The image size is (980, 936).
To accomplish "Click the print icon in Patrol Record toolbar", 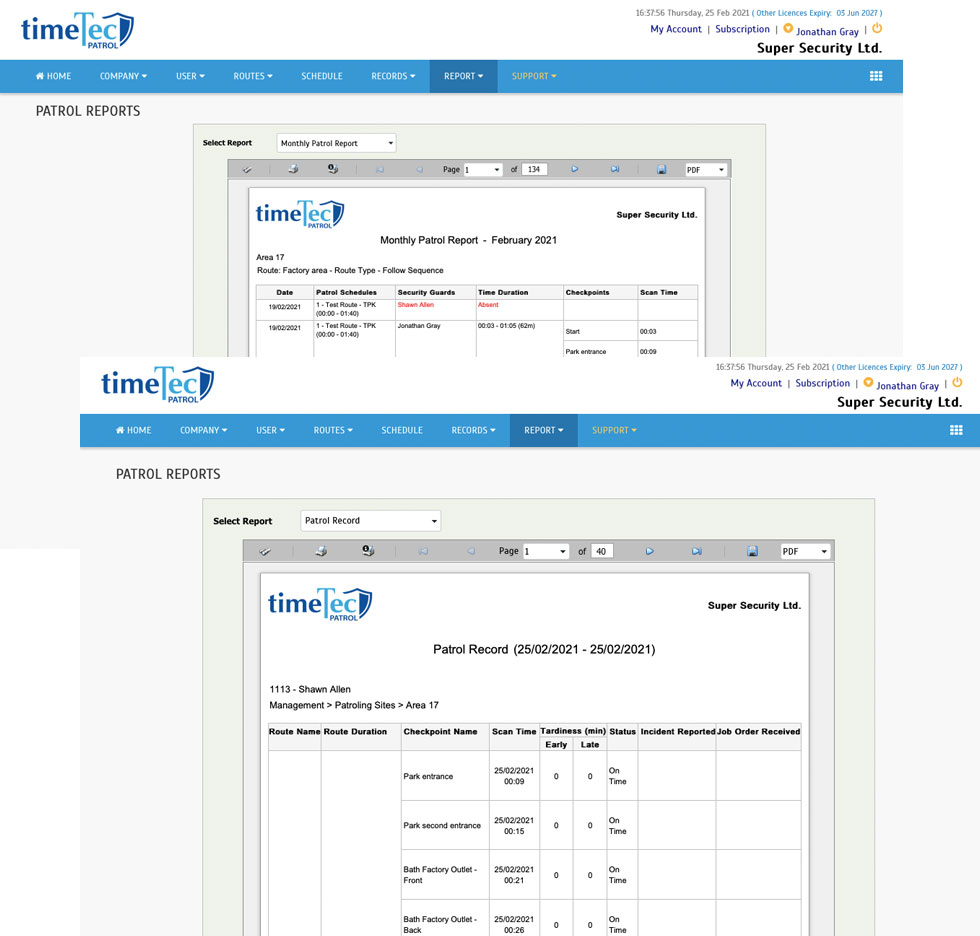I will coord(321,551).
